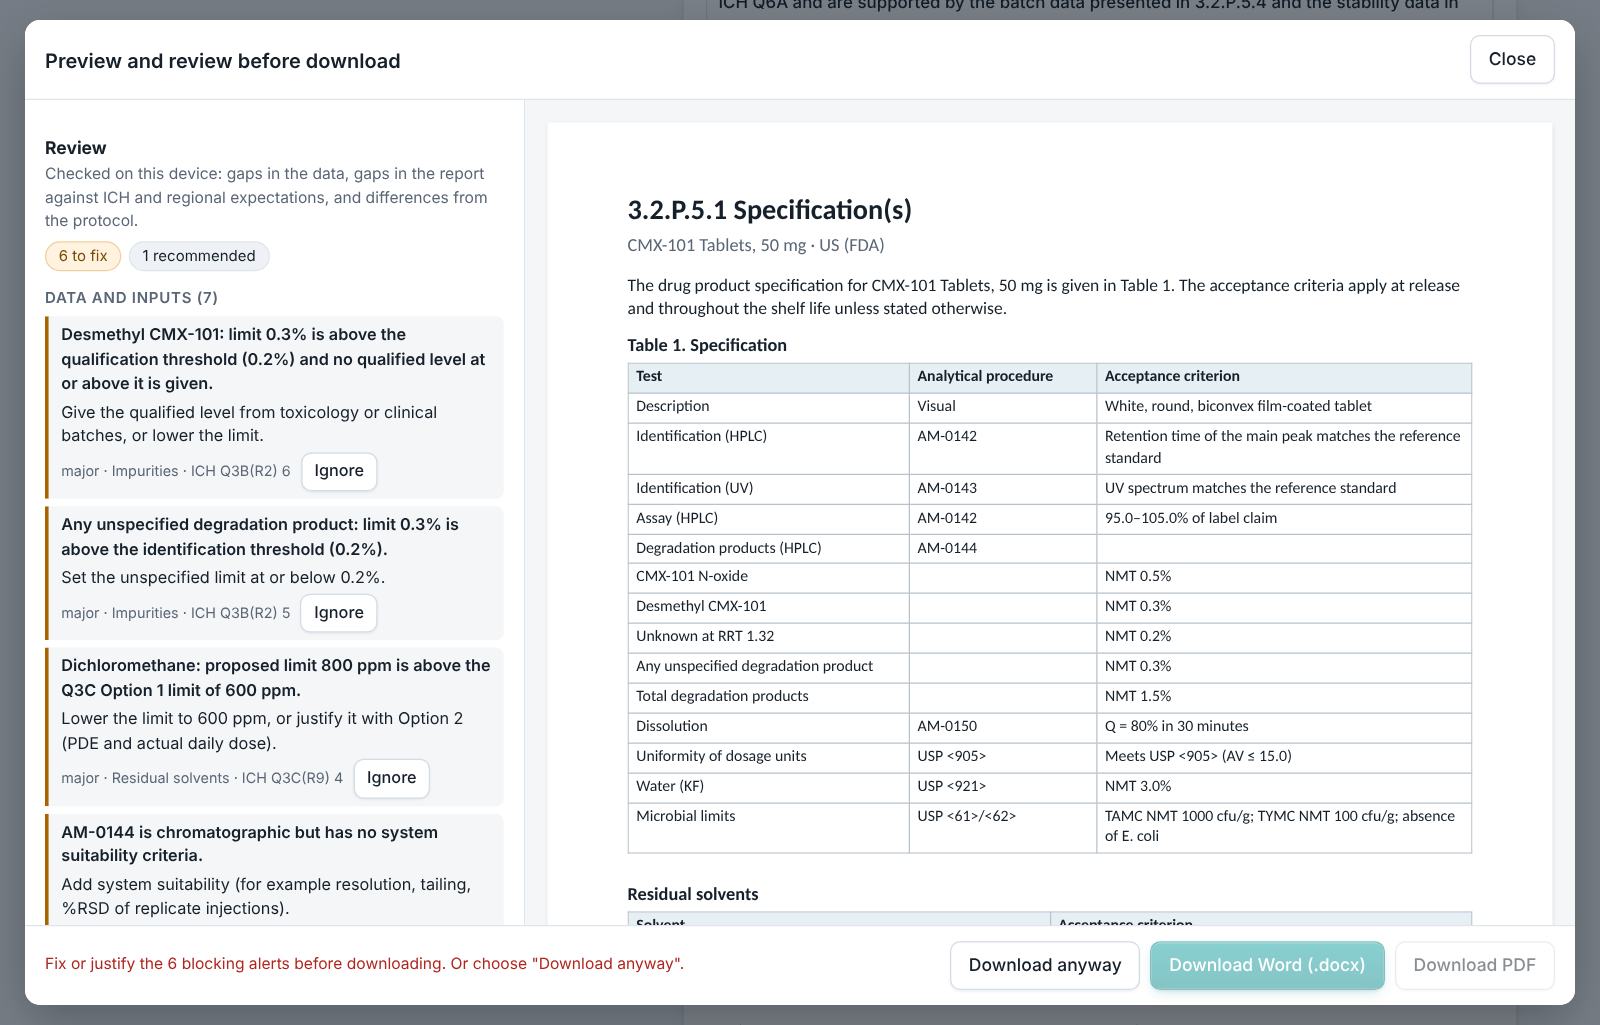Click the 'Microbial limits' test cell
This screenshot has width=1600, height=1025.
[768, 828]
